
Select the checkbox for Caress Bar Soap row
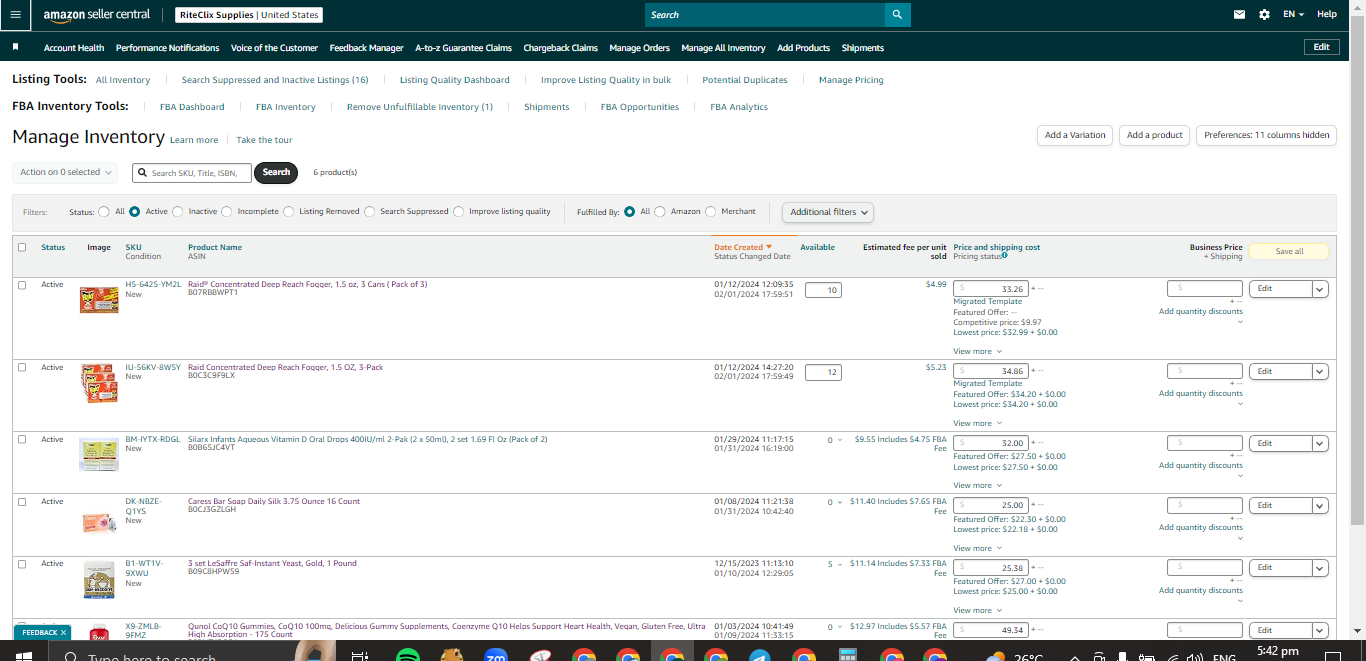[x=22, y=501]
